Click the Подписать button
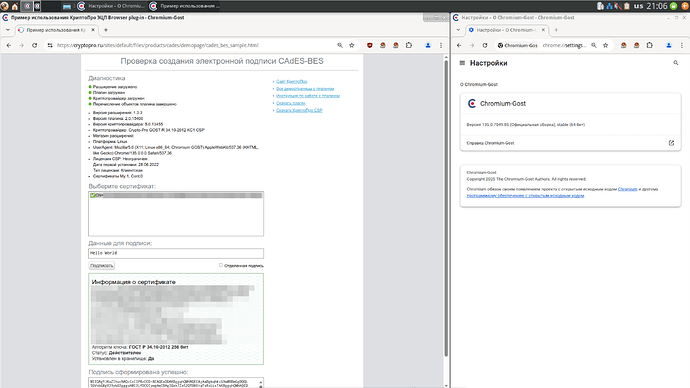Screen dimensions: 690x388 click(102, 266)
